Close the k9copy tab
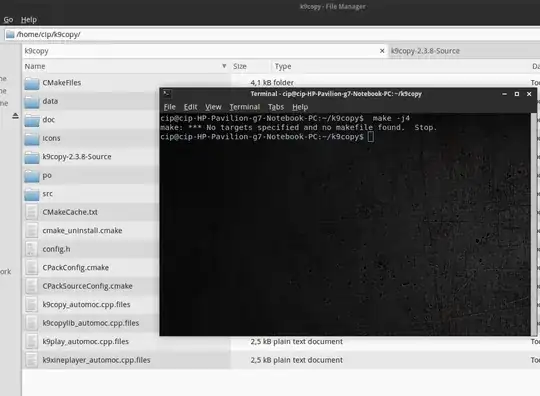The width and height of the screenshot is (540, 396). point(382,51)
